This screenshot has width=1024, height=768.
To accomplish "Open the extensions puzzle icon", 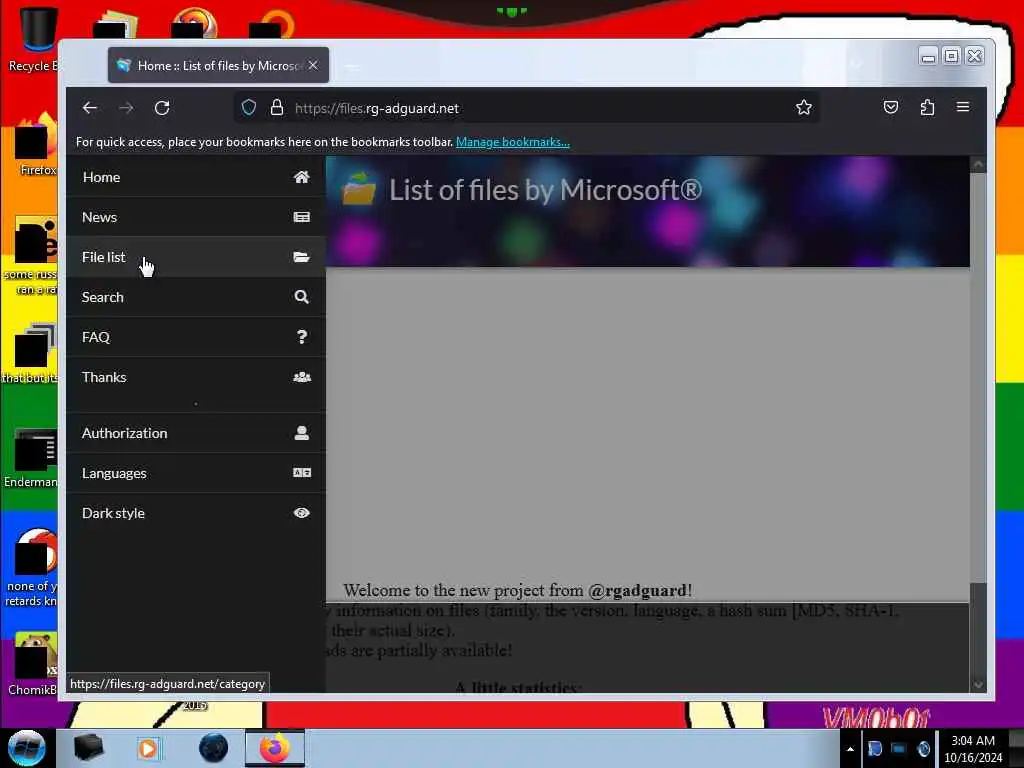I will pos(927,107).
